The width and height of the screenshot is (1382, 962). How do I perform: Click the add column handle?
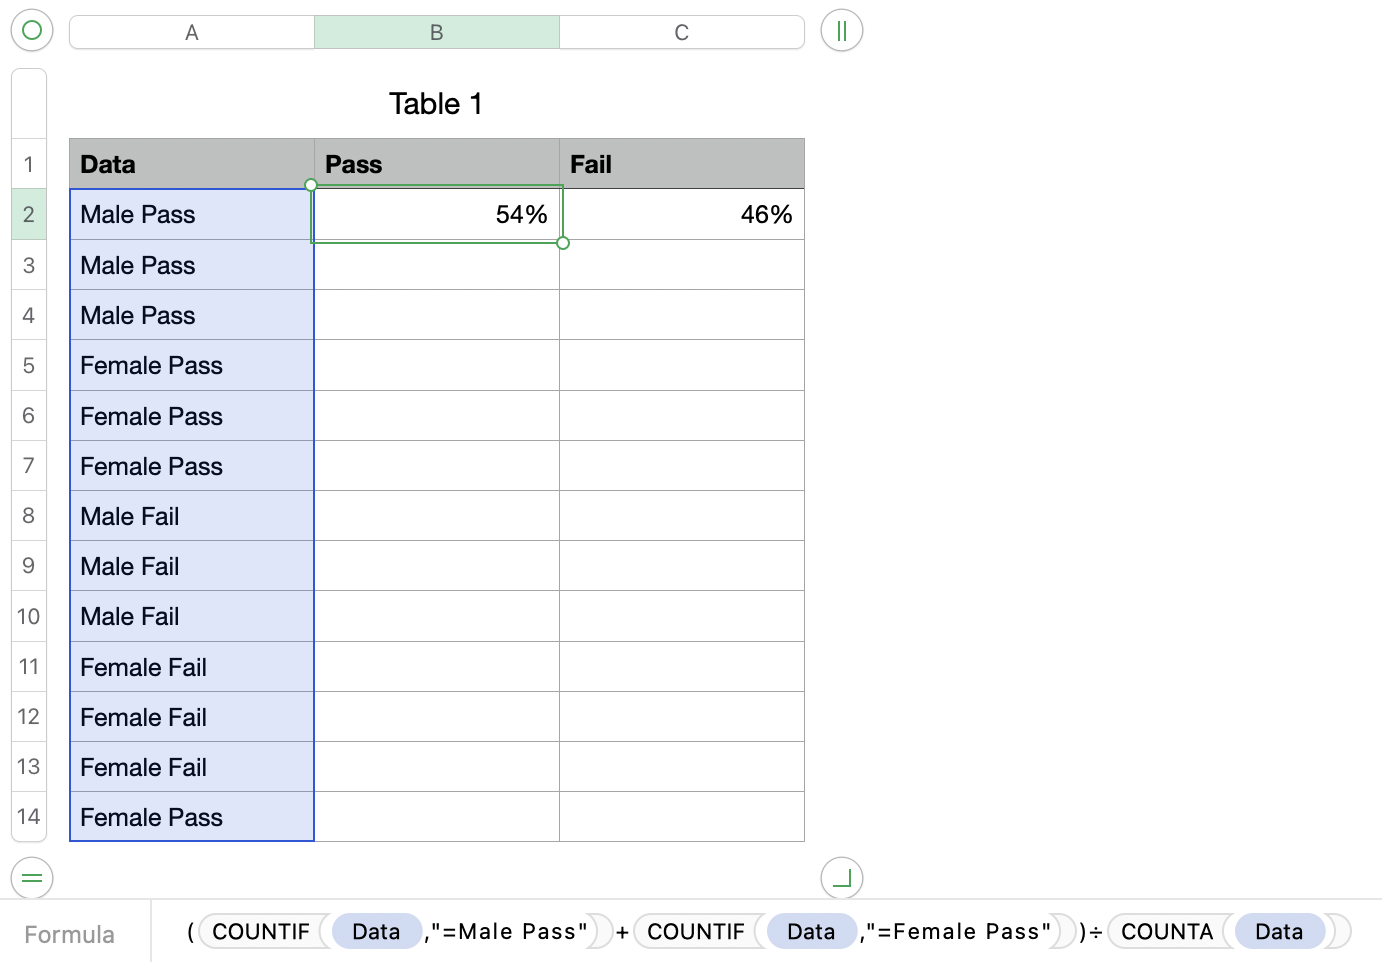click(x=841, y=31)
